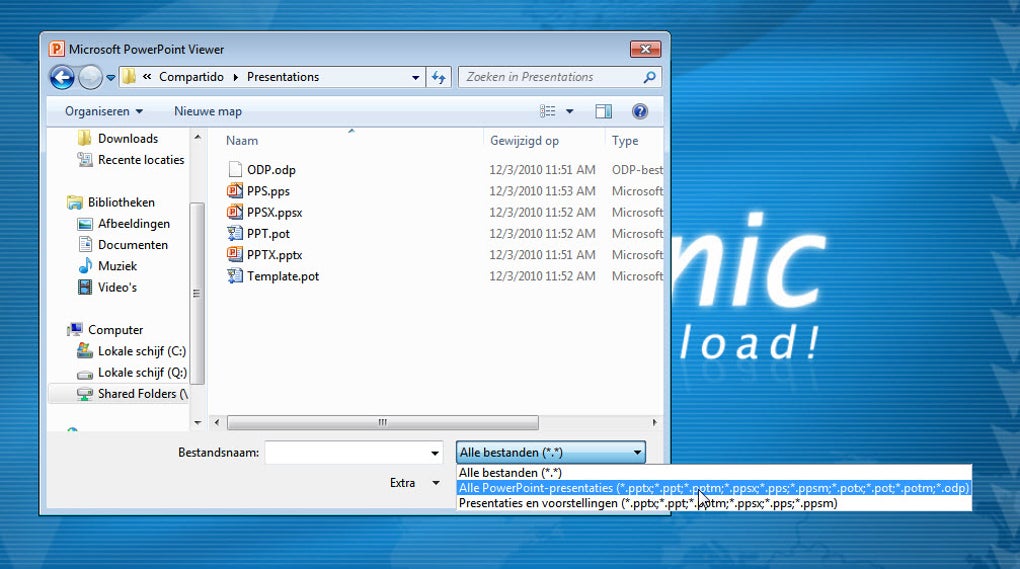
Task: Click the Refresh button beside address bar
Action: [x=438, y=77]
